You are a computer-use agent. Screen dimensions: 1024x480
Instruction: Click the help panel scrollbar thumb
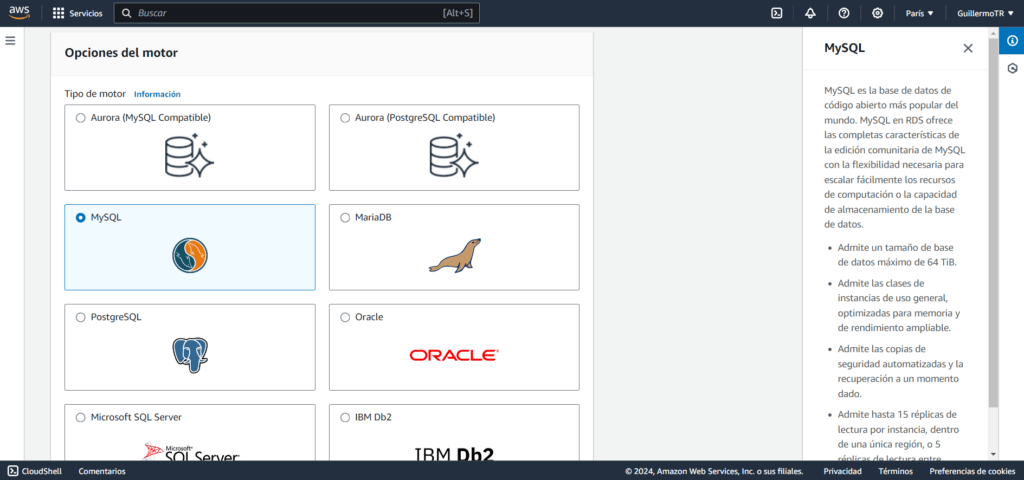[993, 222]
